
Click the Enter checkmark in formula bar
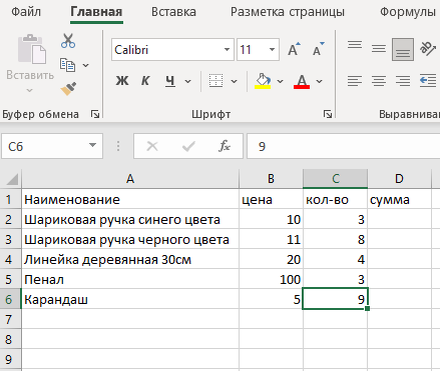(188, 146)
